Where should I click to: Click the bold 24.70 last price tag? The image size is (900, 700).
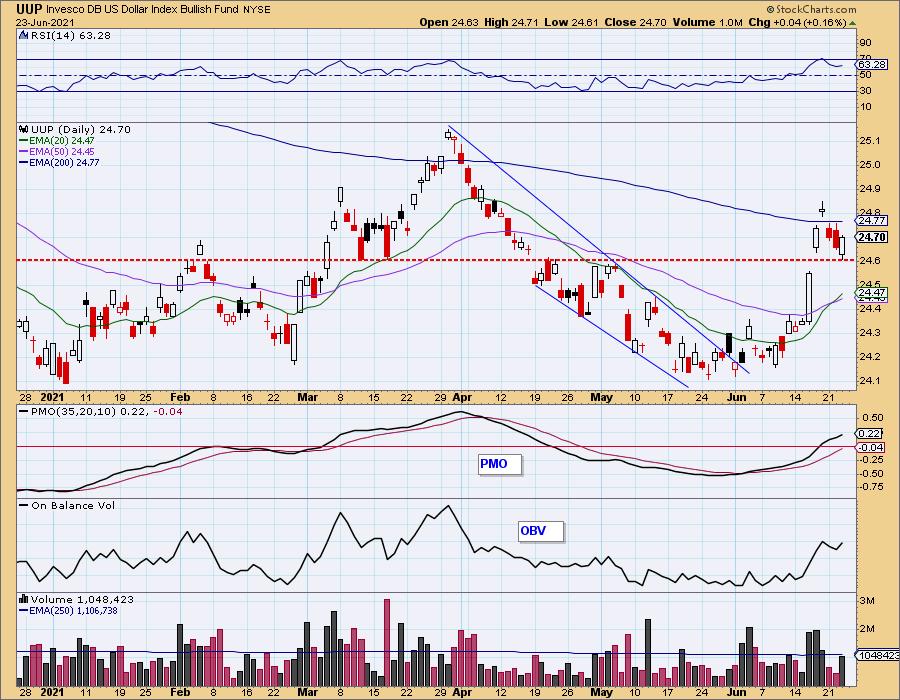(x=872, y=237)
